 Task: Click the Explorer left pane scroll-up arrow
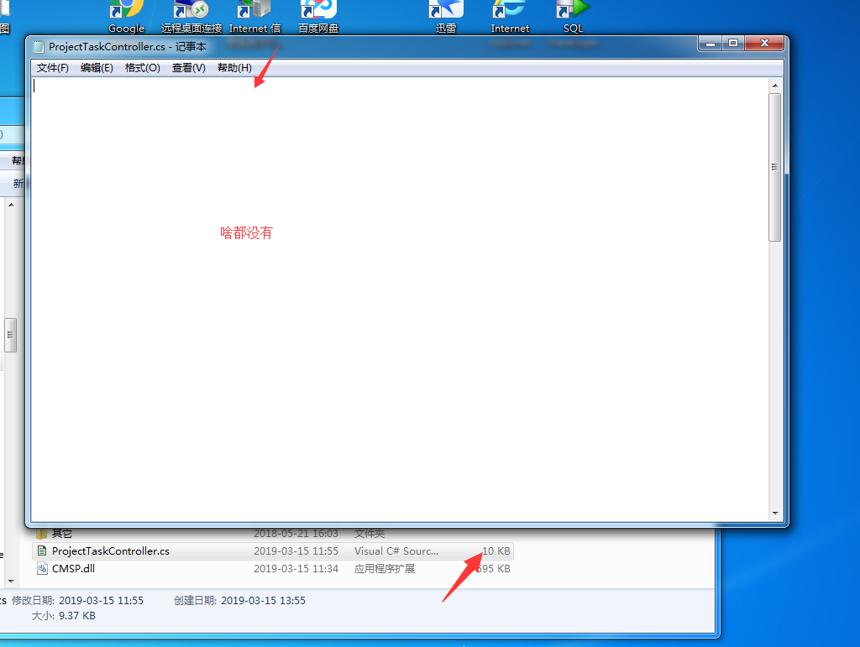(x=10, y=205)
